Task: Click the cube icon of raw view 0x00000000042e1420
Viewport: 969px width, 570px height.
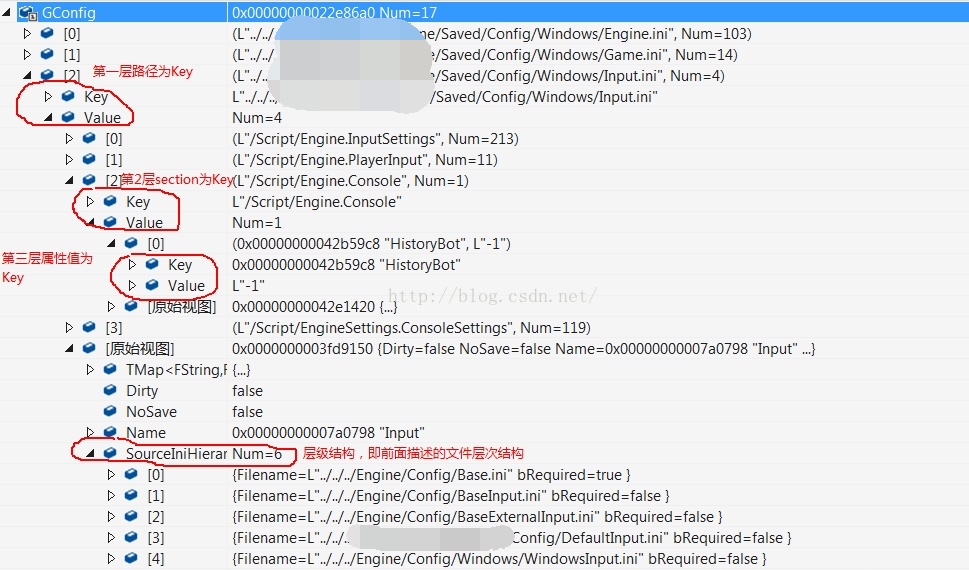Action: (x=132, y=306)
